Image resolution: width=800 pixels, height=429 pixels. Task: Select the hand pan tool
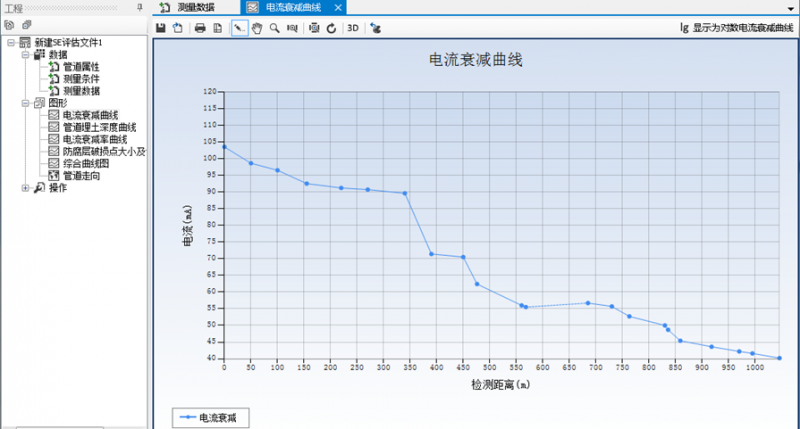pyautogui.click(x=257, y=28)
